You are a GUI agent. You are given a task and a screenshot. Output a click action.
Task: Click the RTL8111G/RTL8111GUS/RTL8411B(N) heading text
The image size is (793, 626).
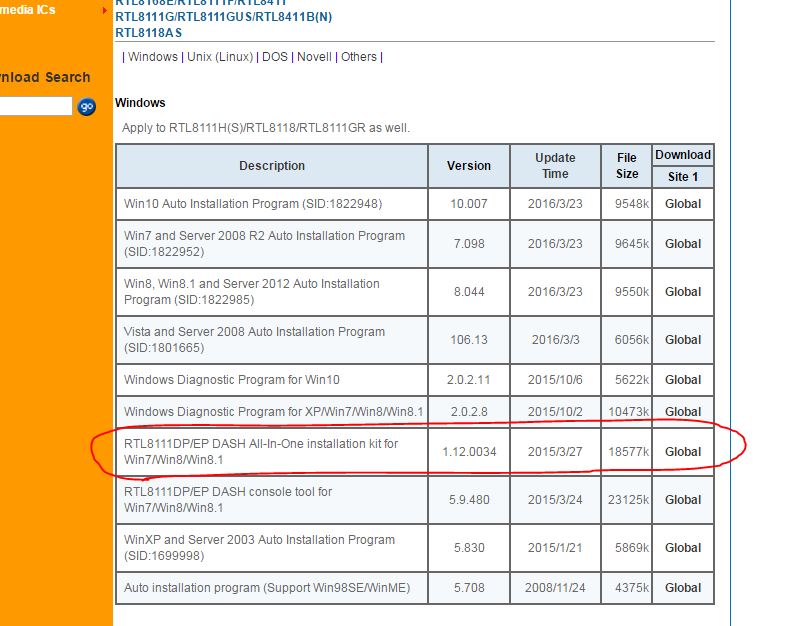(224, 17)
